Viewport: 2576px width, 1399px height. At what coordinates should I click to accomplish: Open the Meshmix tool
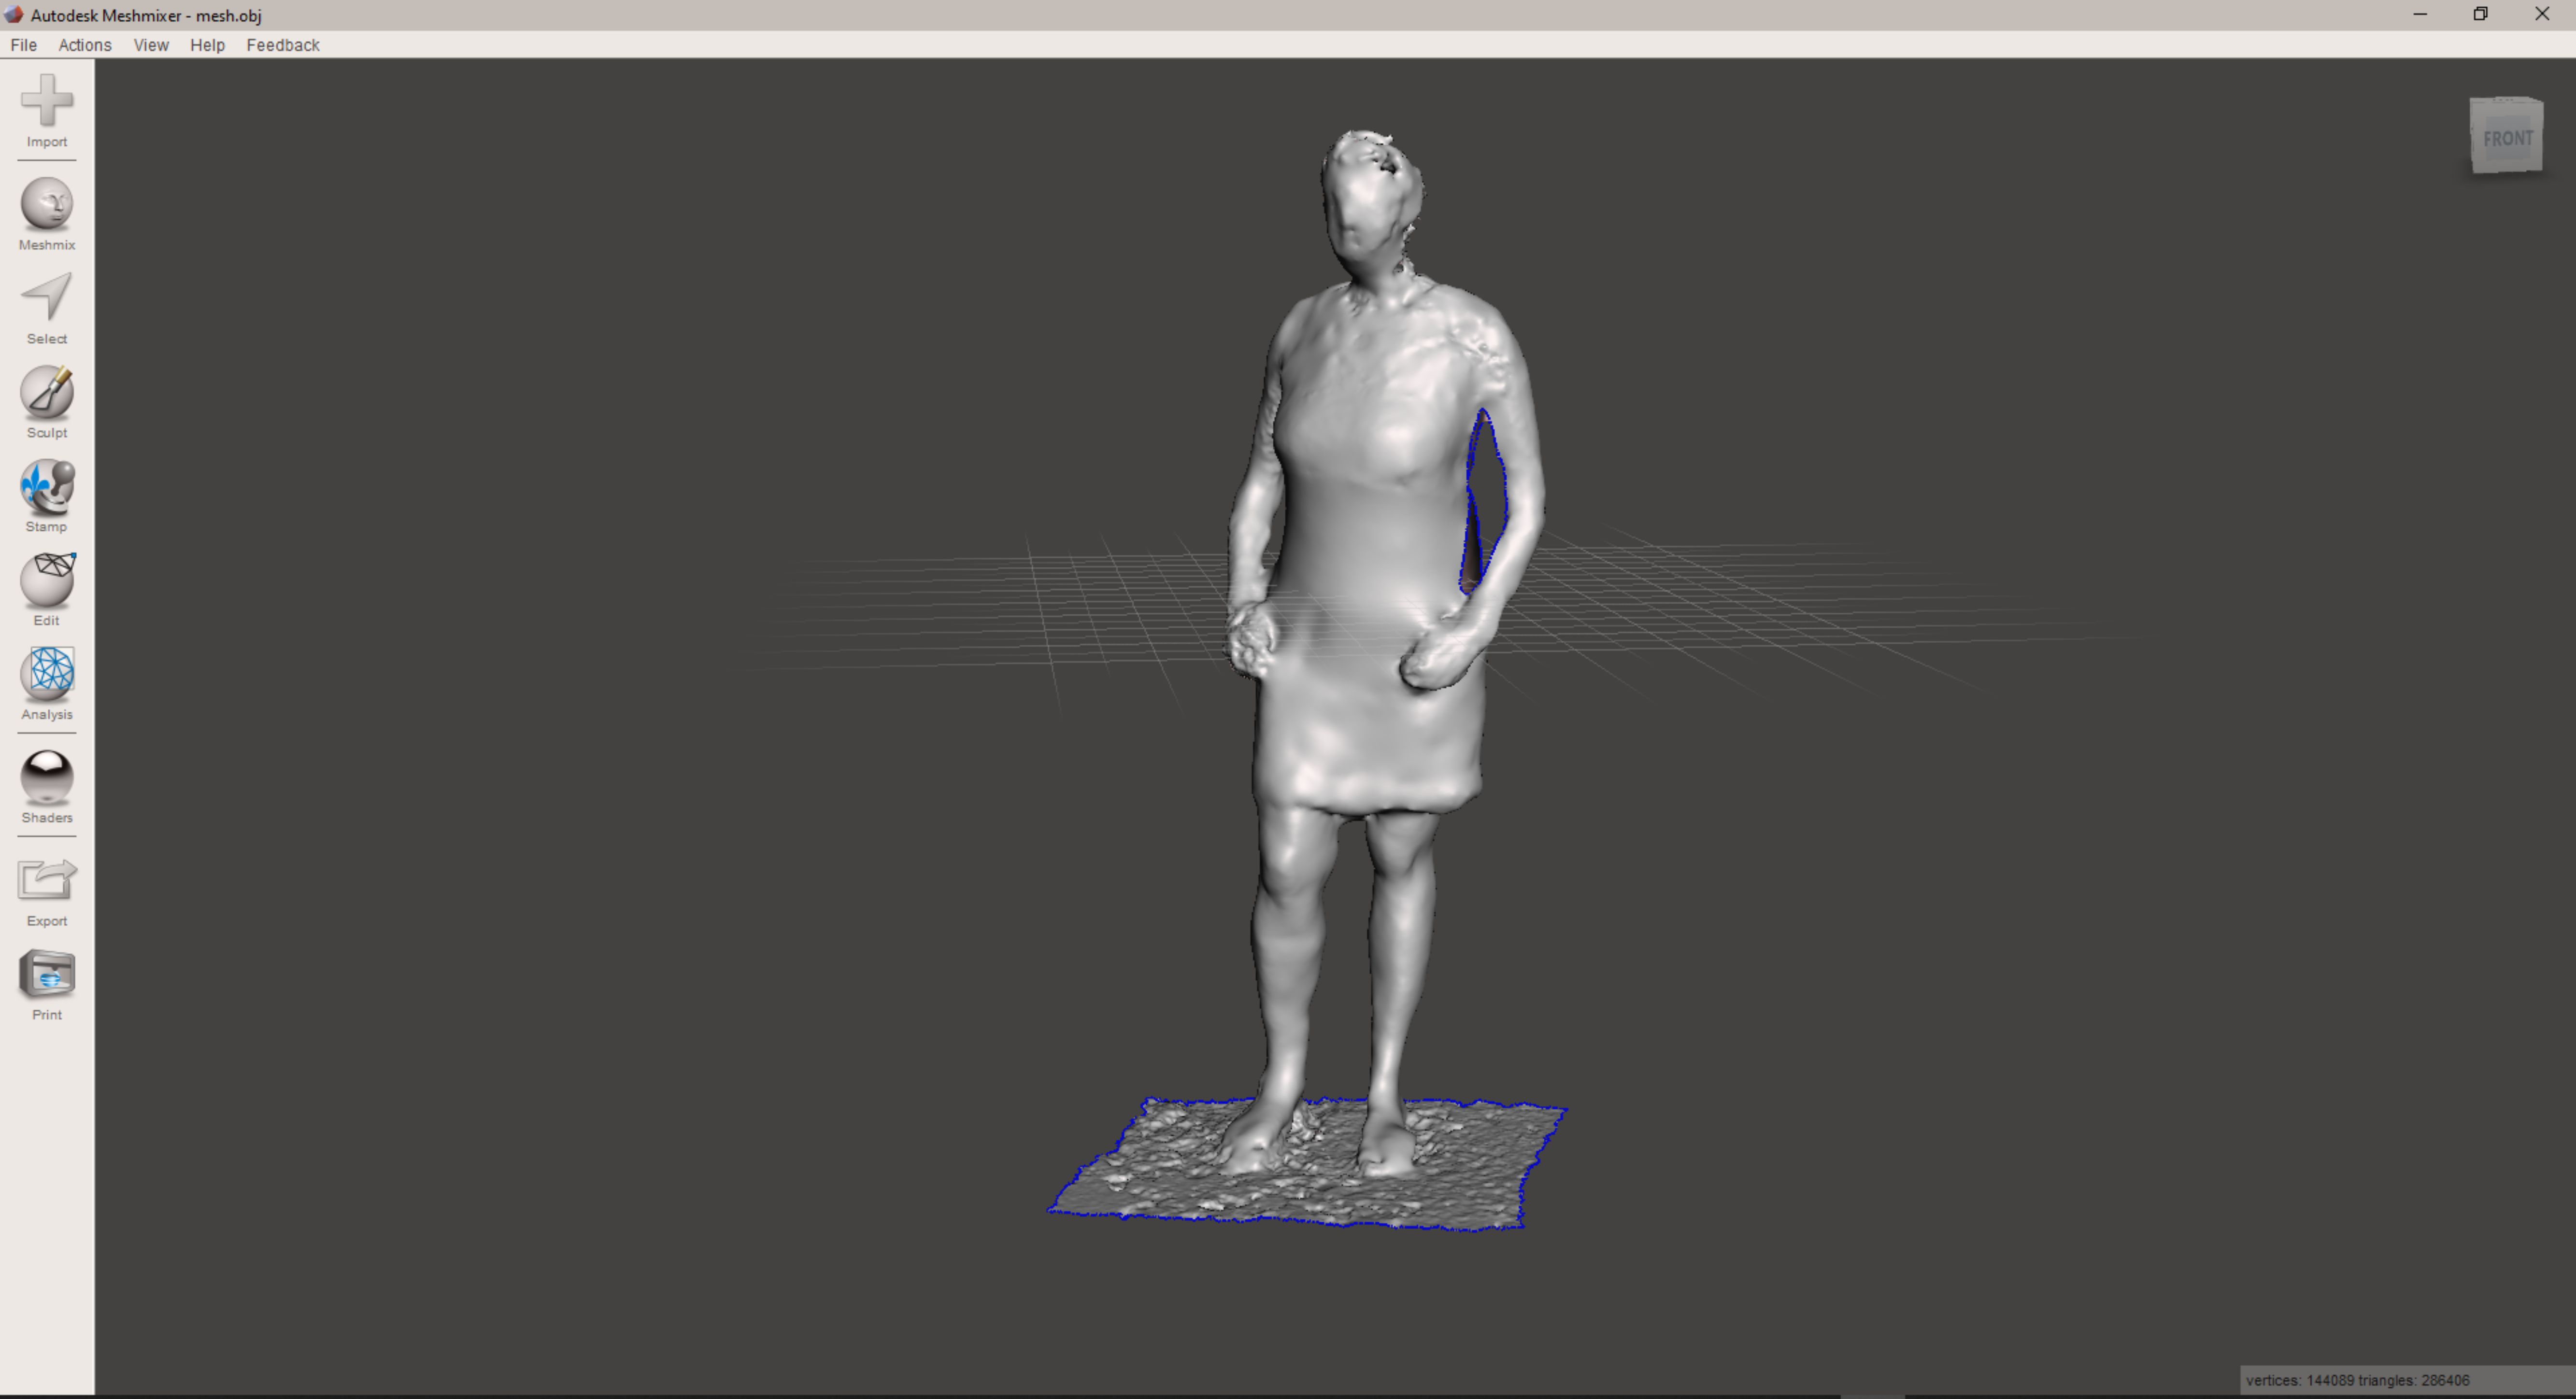point(47,205)
